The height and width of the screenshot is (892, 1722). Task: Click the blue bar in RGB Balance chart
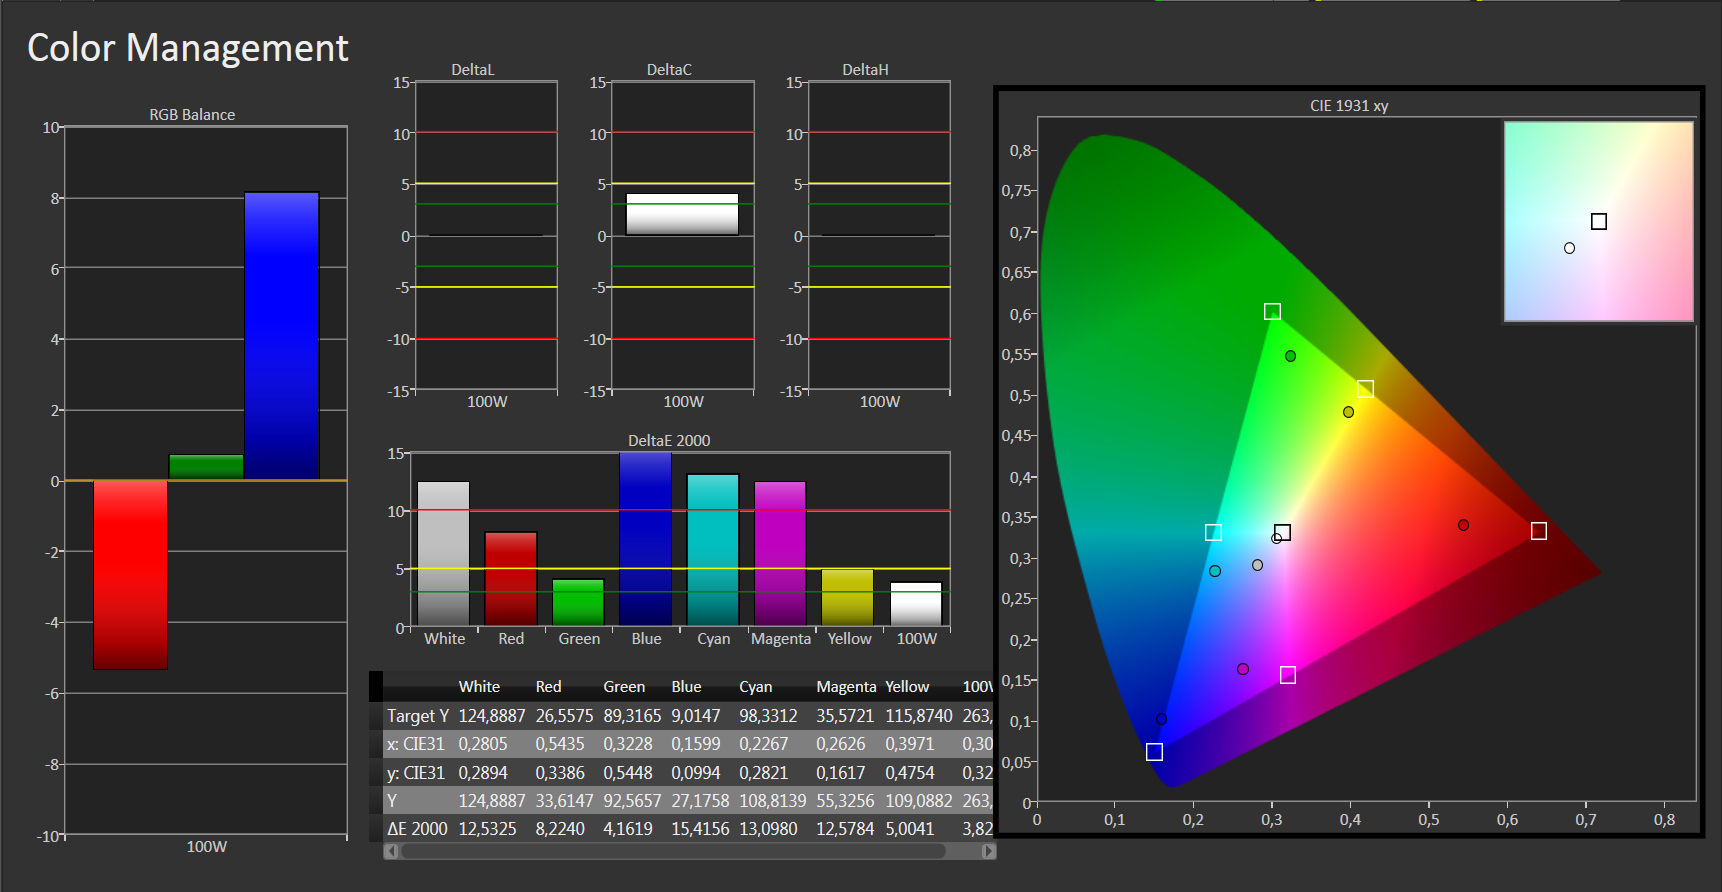282,336
